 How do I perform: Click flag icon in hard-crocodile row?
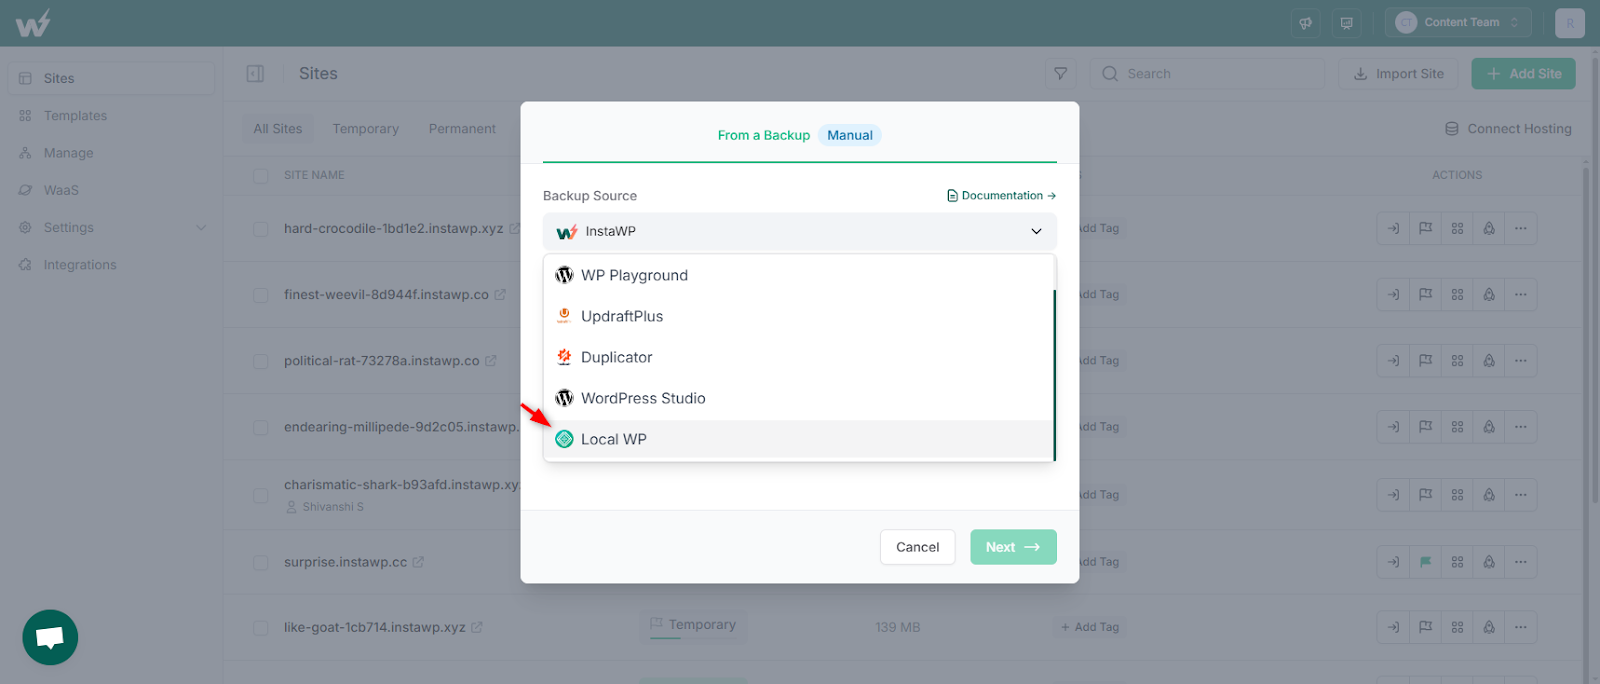pyautogui.click(x=1425, y=228)
